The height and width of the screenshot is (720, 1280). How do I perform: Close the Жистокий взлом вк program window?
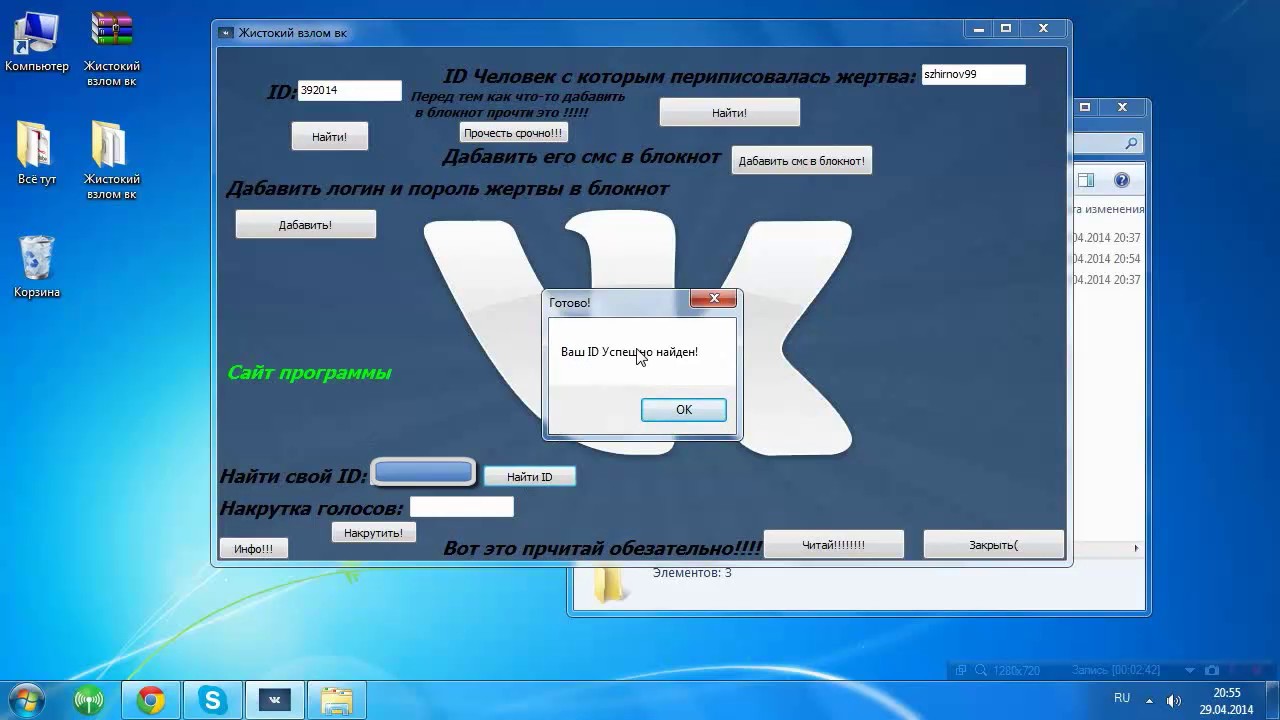[x=1044, y=29]
